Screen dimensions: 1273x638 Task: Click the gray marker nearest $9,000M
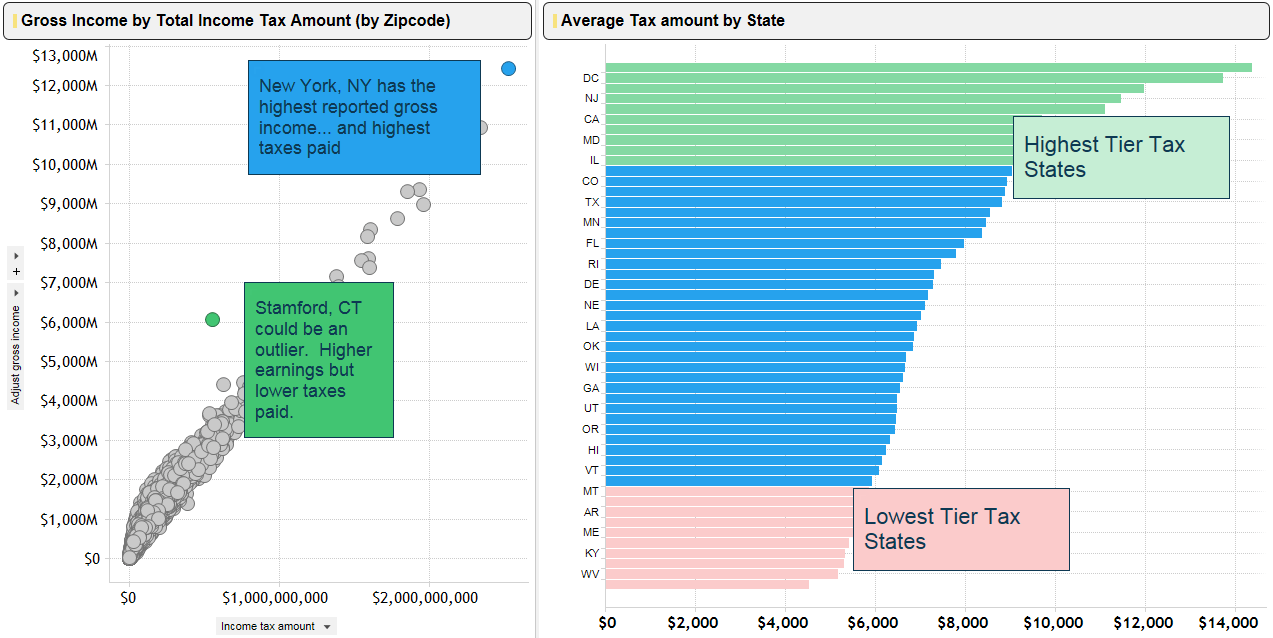pos(423,204)
